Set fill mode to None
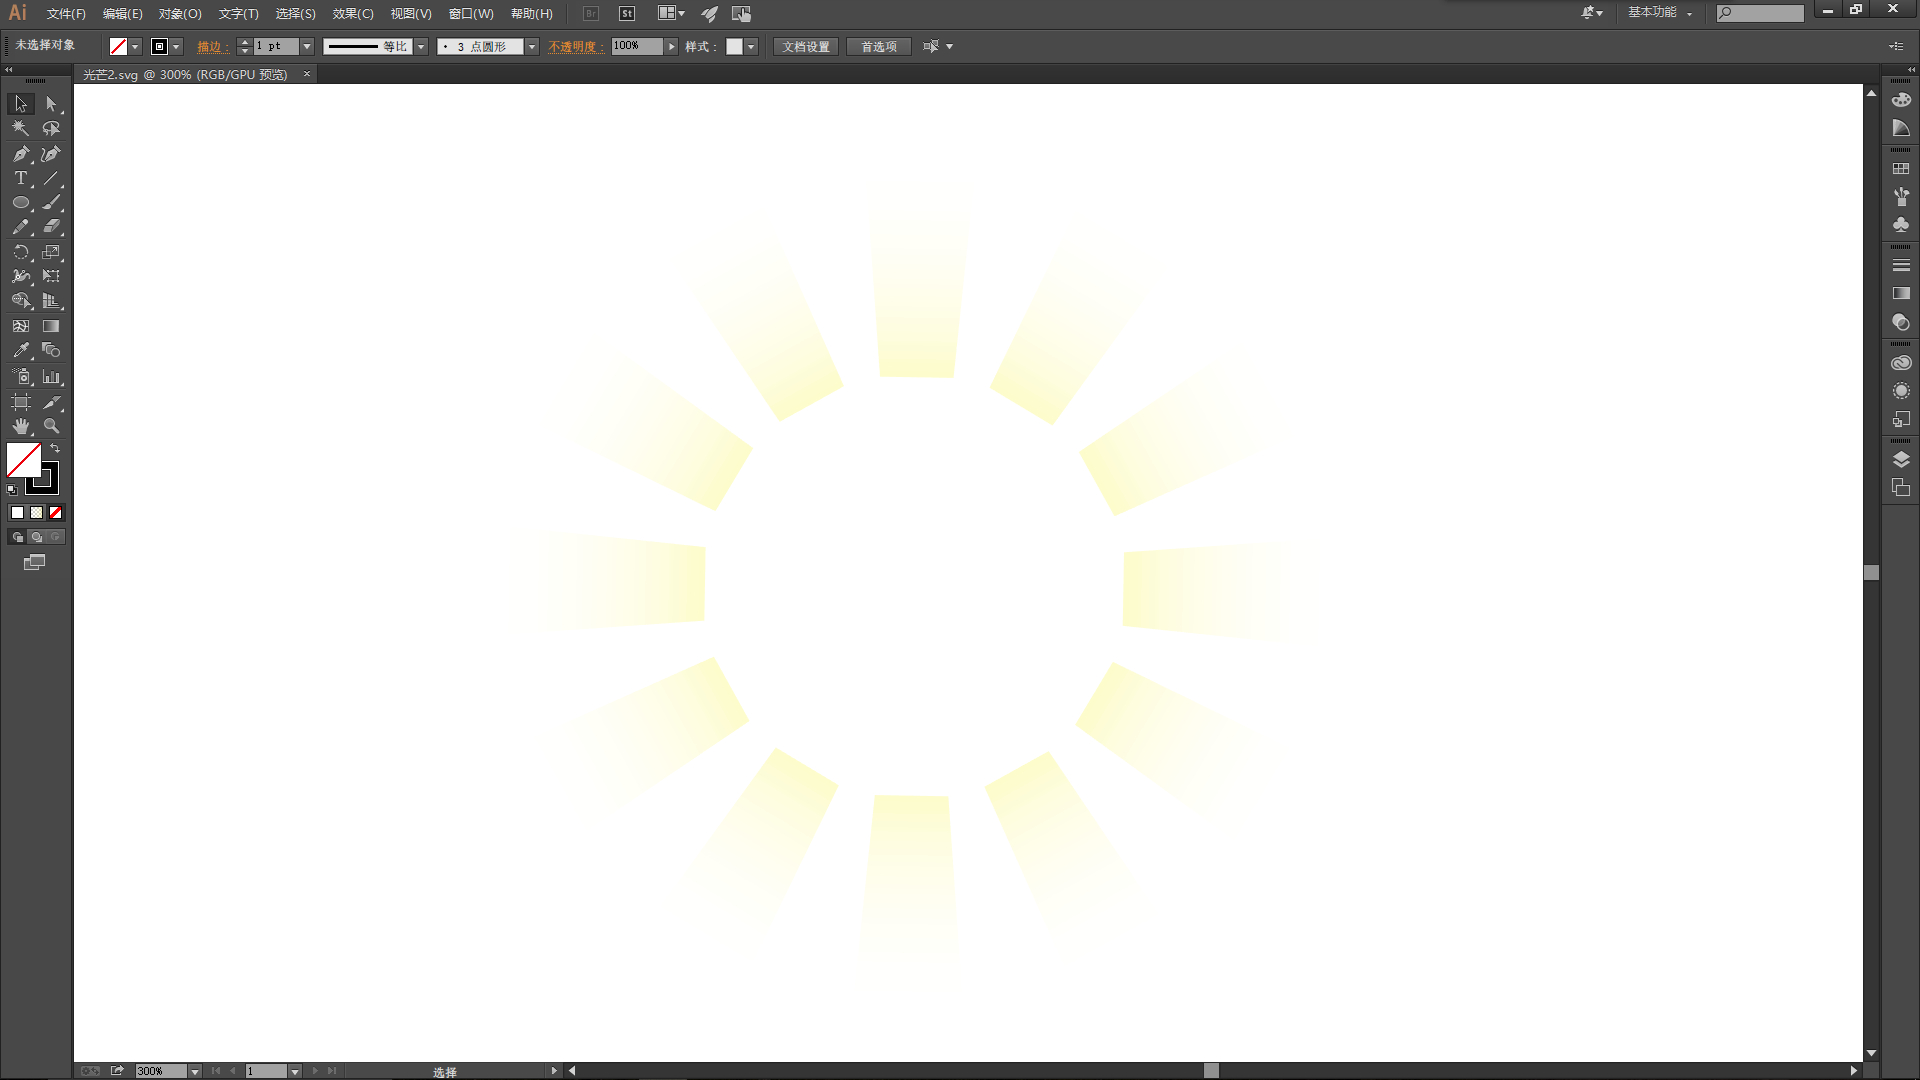1920x1080 pixels. pyautogui.click(x=56, y=513)
